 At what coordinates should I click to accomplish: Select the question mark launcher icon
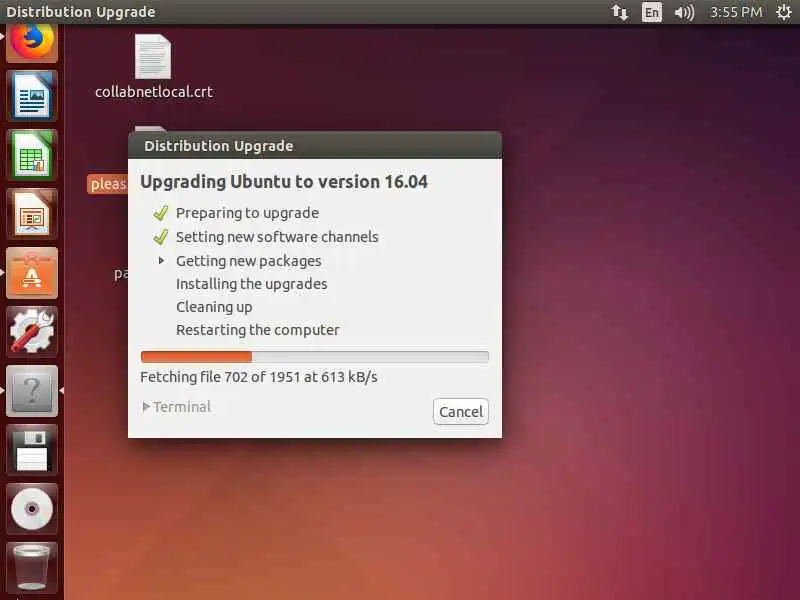pos(32,391)
